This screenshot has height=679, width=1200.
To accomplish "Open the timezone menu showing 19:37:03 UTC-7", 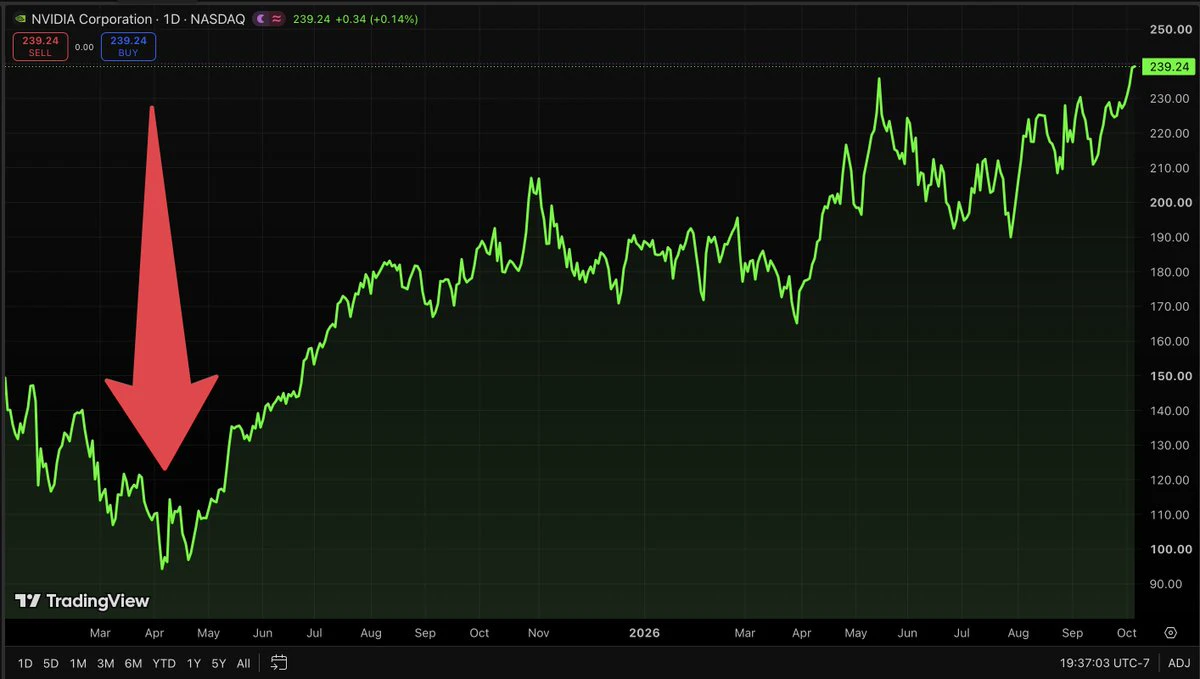I will tap(1106, 662).
